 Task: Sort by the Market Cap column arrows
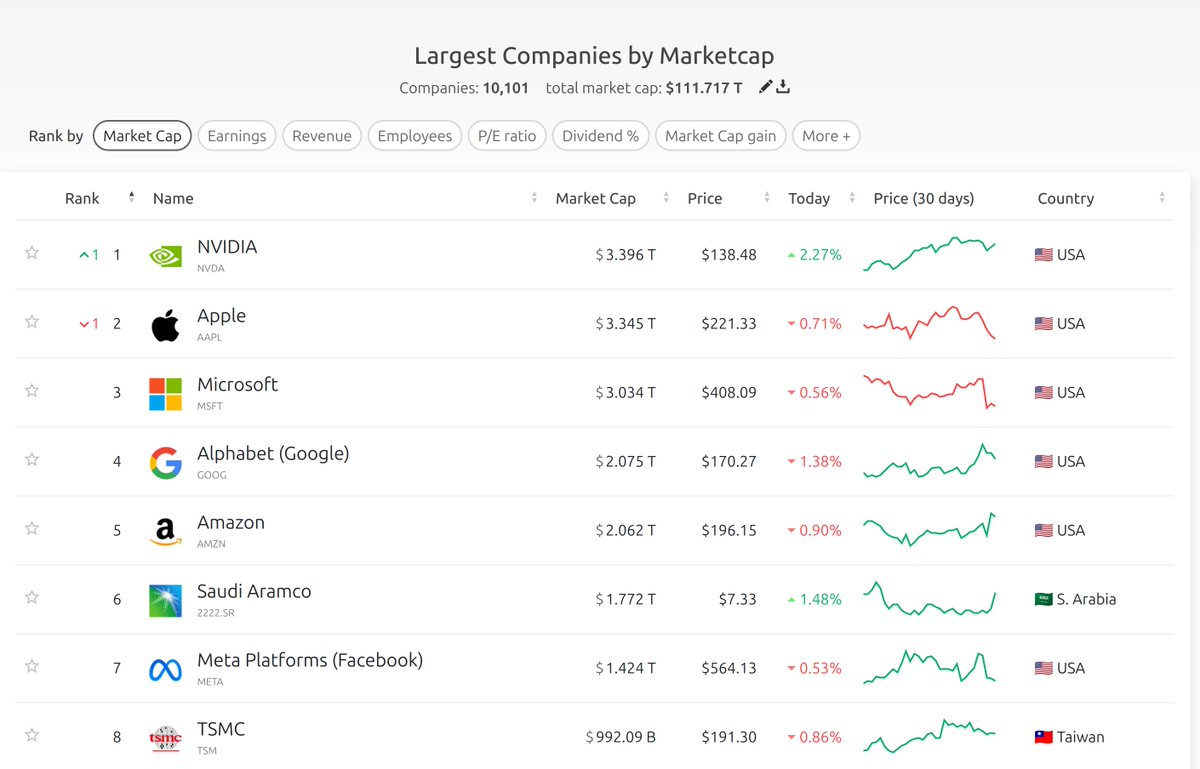coord(664,198)
